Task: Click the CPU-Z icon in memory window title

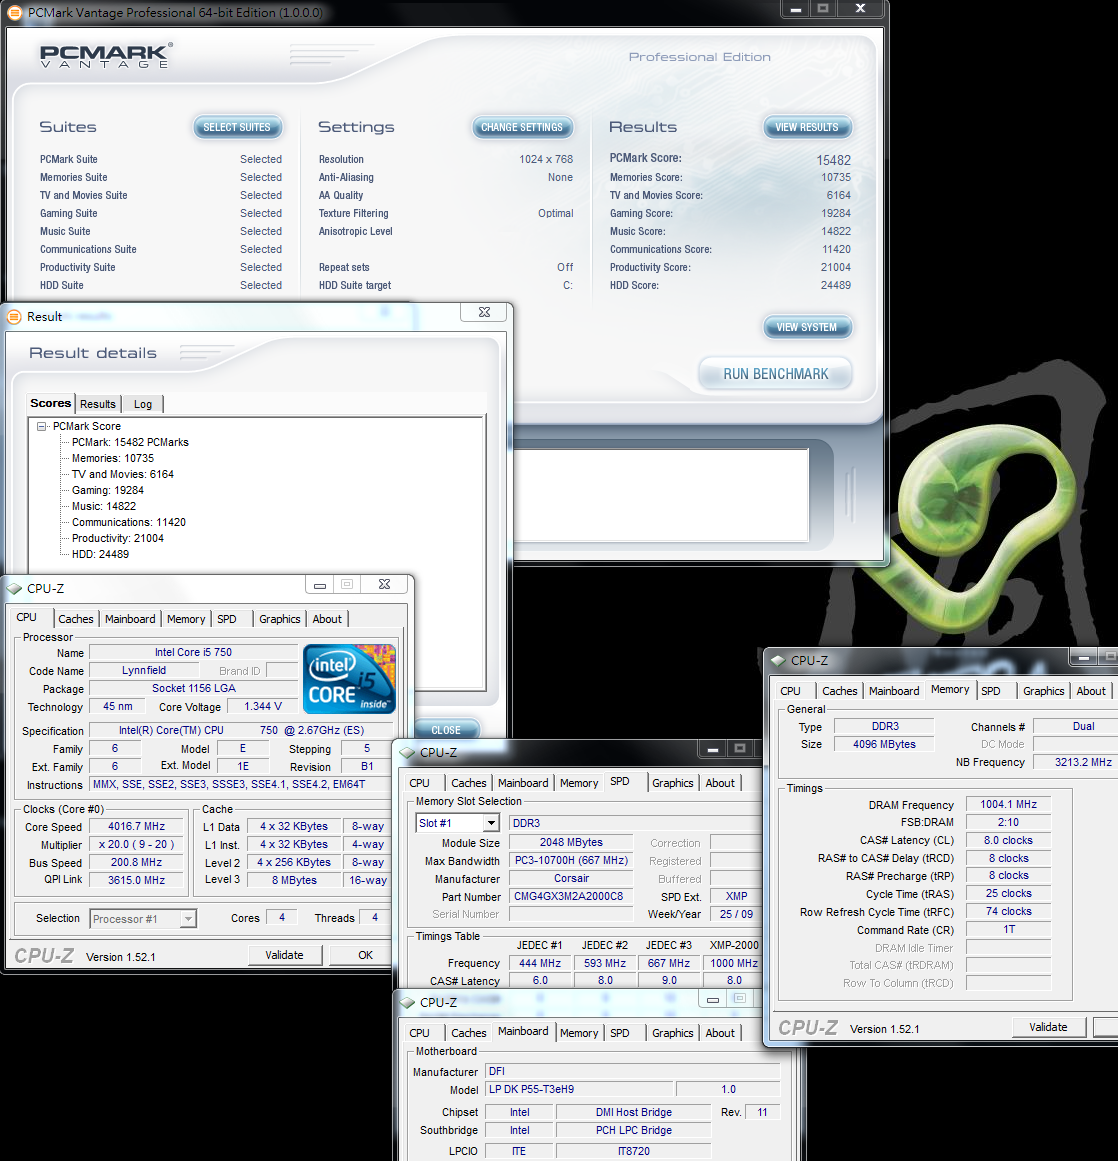Action: 777,660
